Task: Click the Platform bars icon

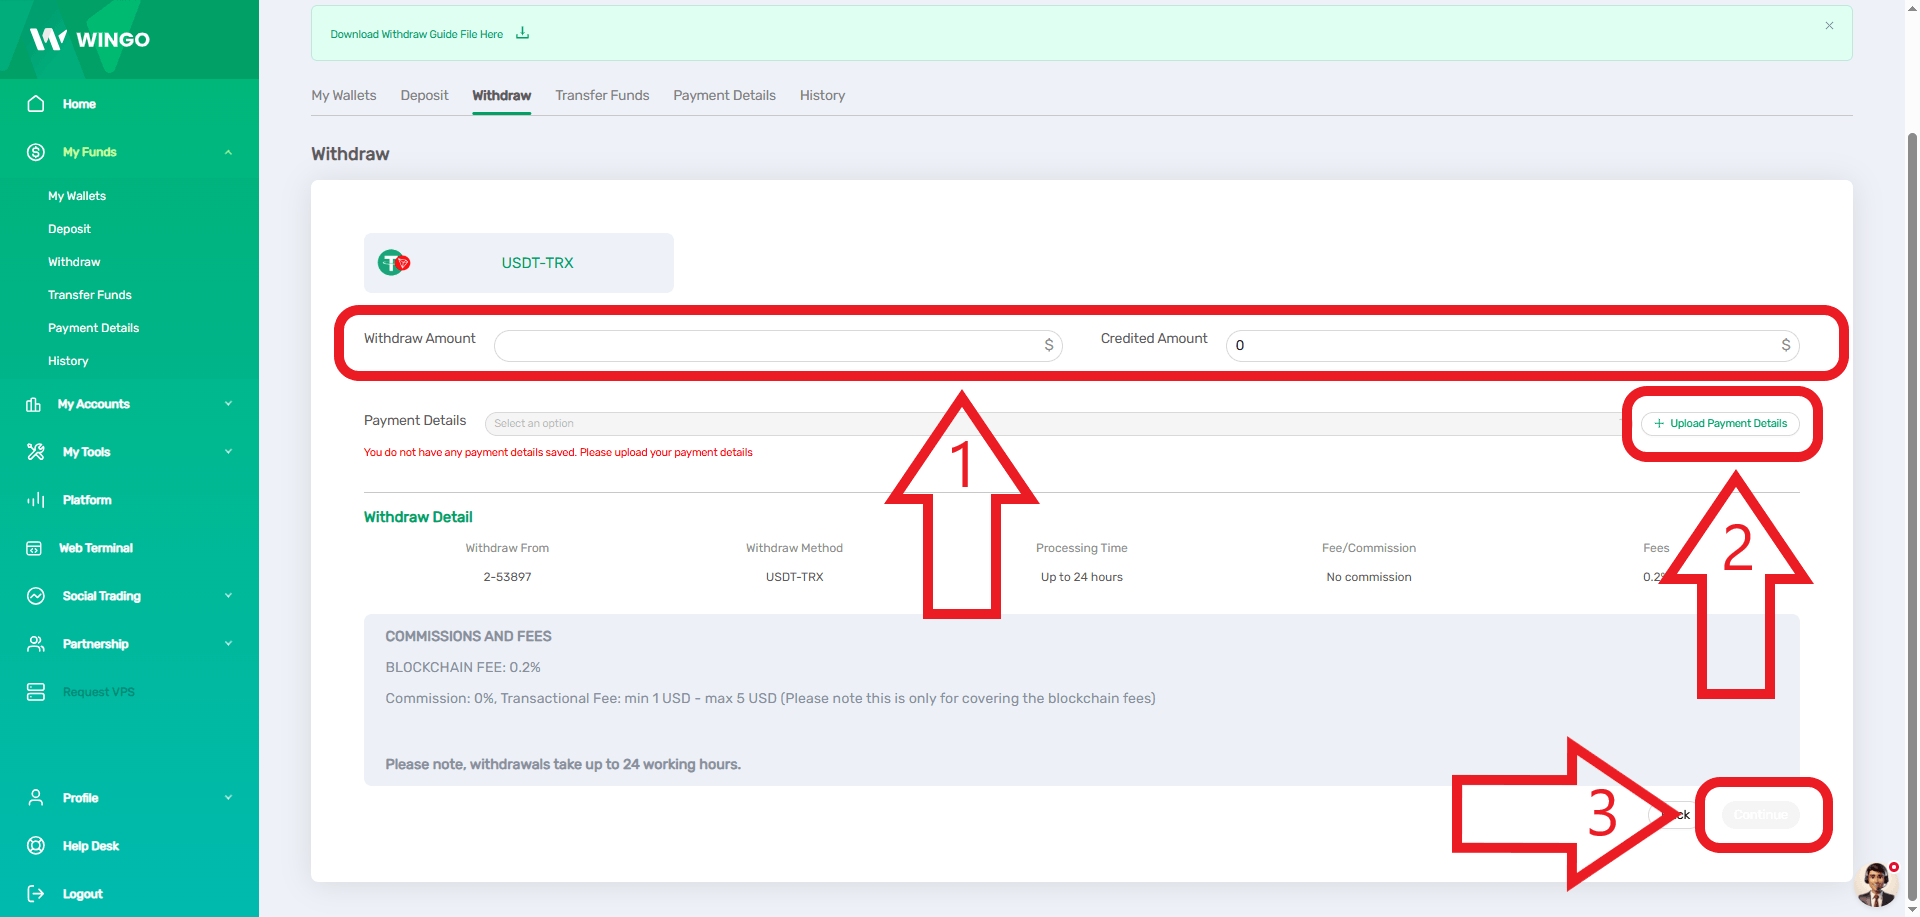Action: [x=36, y=500]
